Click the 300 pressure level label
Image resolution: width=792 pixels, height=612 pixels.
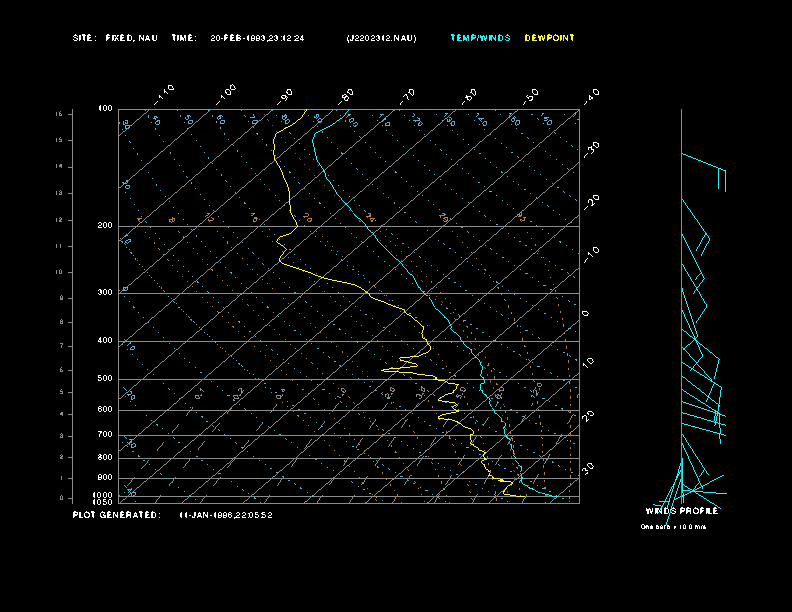tap(105, 293)
